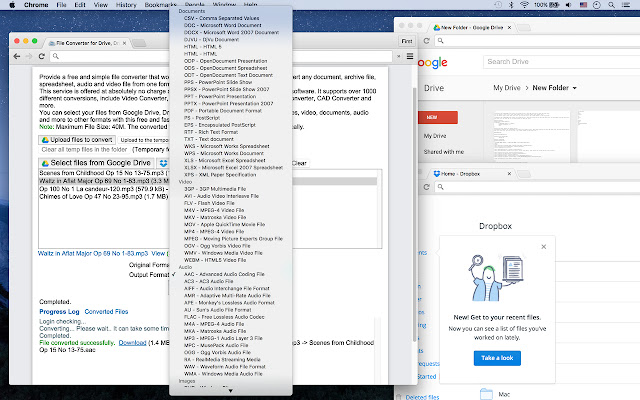640x400 pixels.
Task: Click Upload files to convert button
Action: click(77, 140)
